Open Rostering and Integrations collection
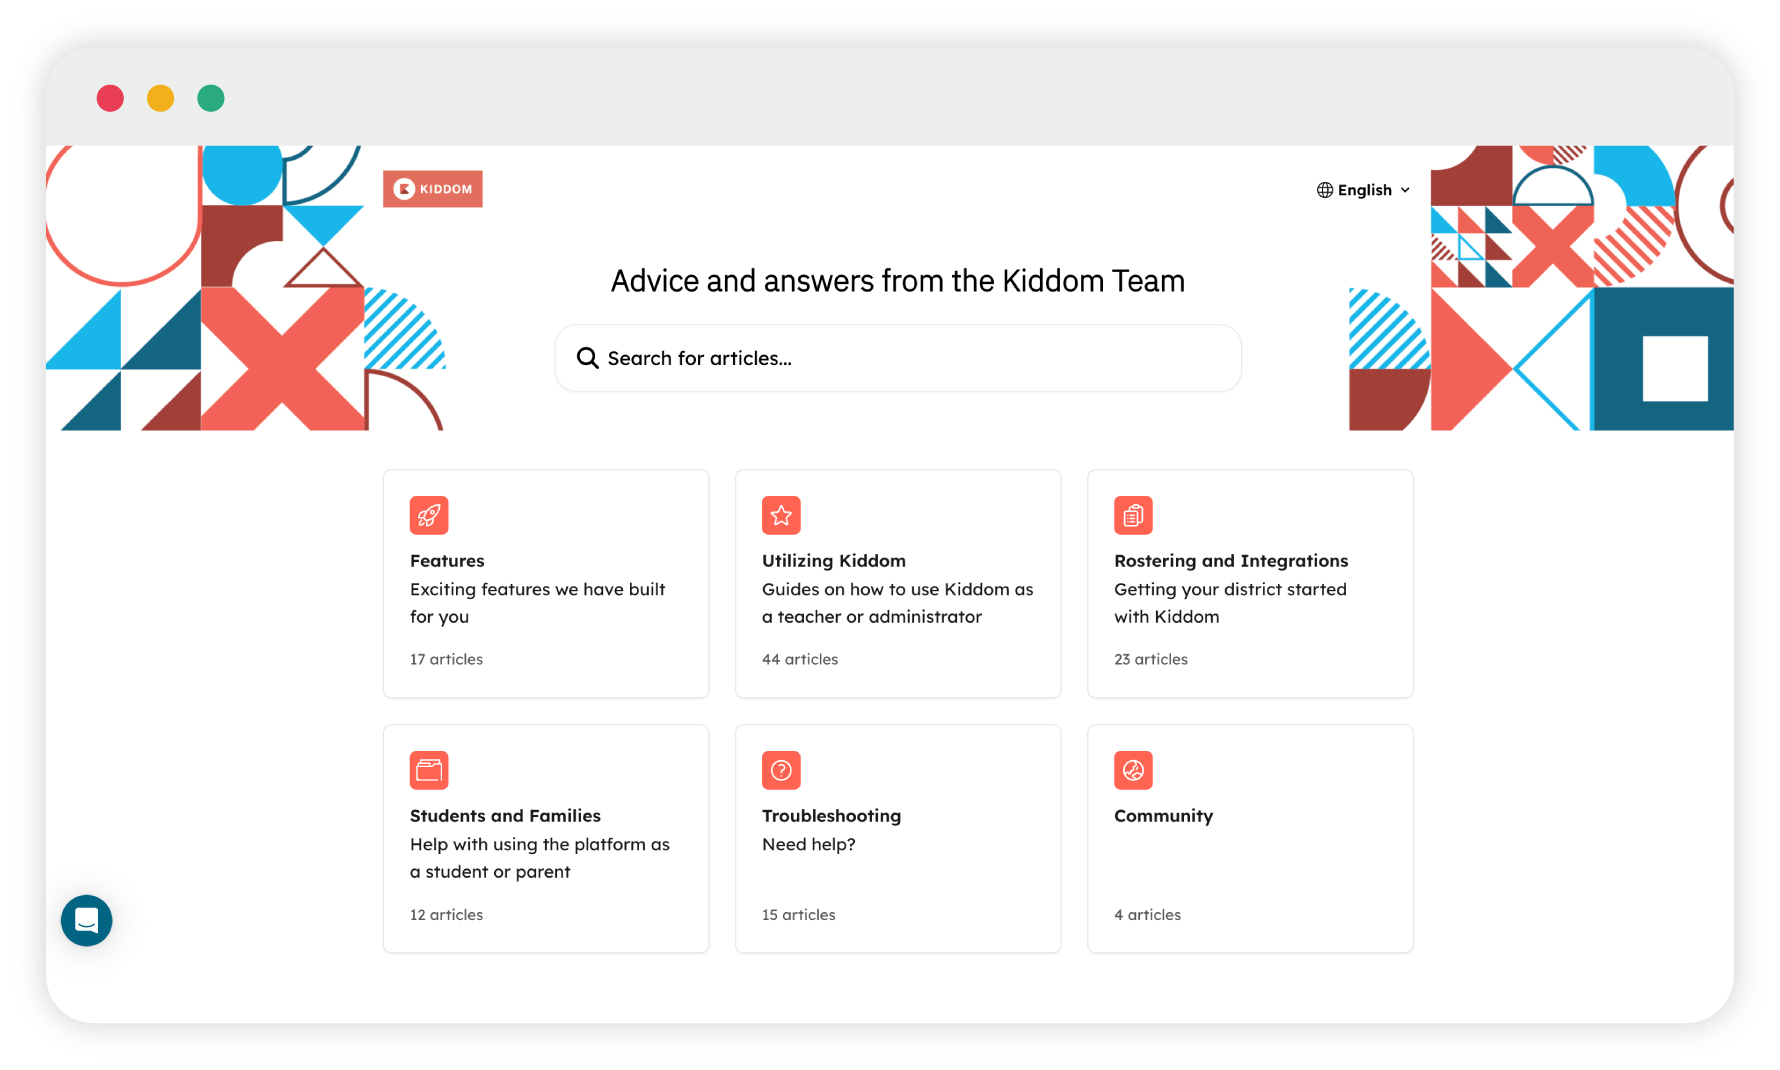 coord(1250,584)
